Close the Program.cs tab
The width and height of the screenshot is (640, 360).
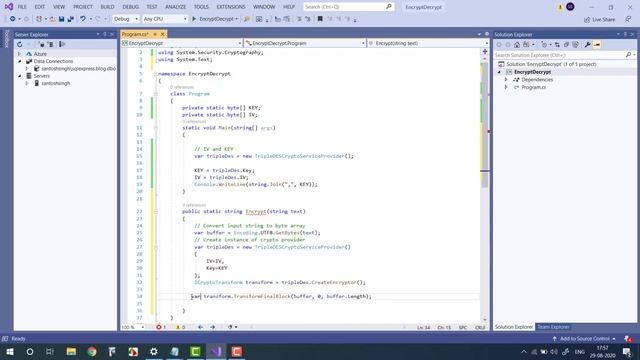click(162, 34)
